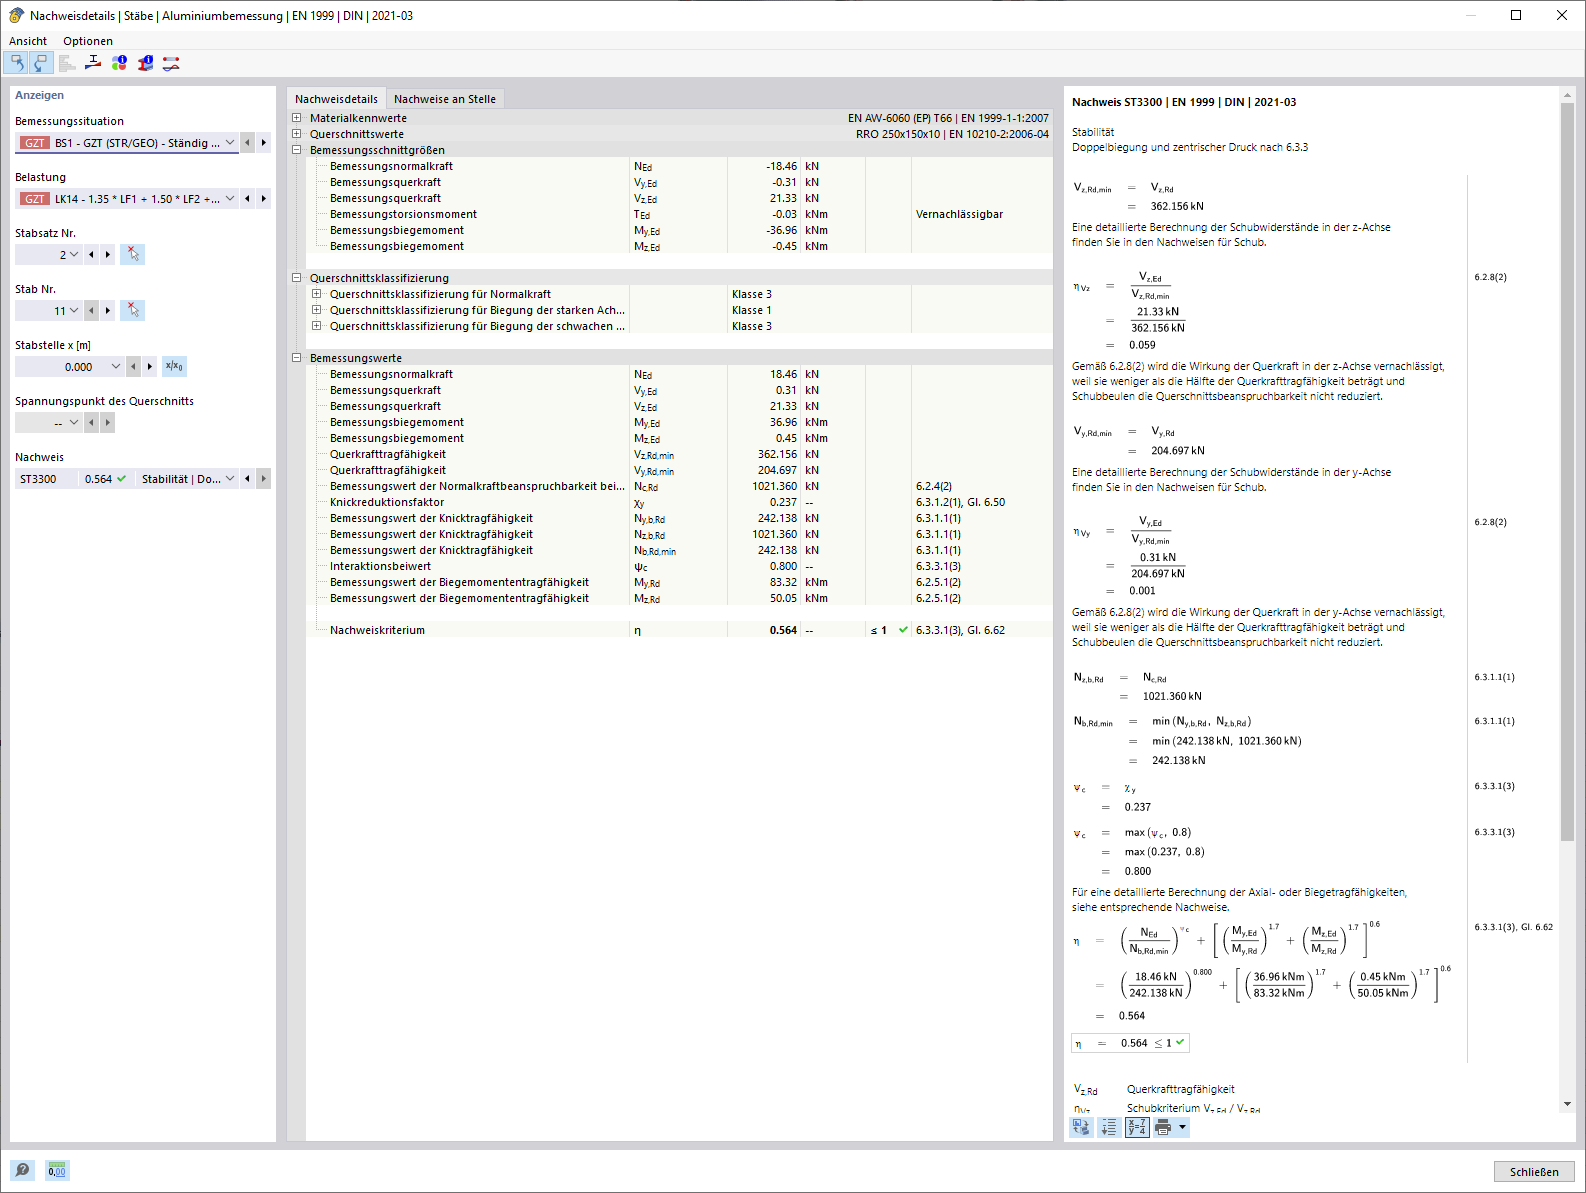This screenshot has width=1586, height=1193.
Task: Open the Bemessungssituation dropdown
Action: pyautogui.click(x=230, y=143)
